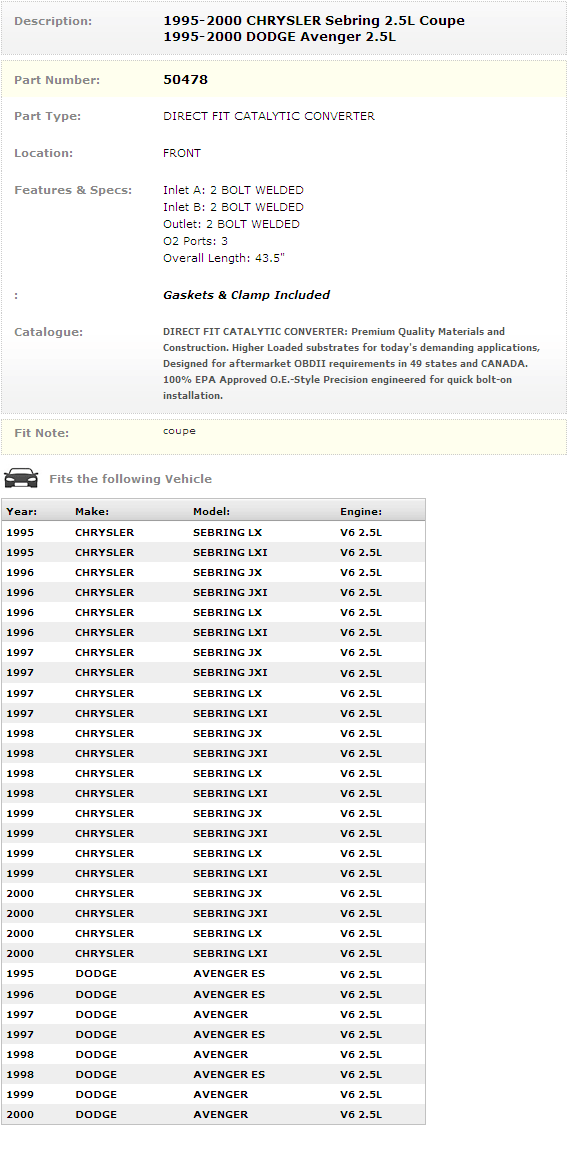This screenshot has width=570, height=1160.
Task: Select the 1999 SEBRING LXI row
Action: tap(213, 873)
